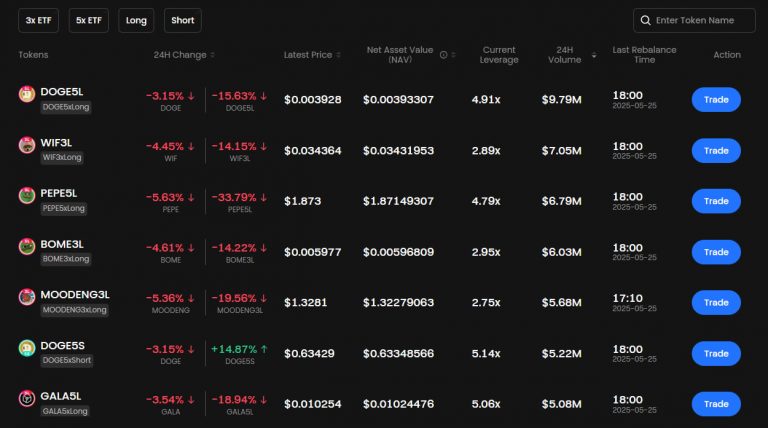Click the $0.03431953 NAV value
768x428 pixels.
tap(398, 150)
